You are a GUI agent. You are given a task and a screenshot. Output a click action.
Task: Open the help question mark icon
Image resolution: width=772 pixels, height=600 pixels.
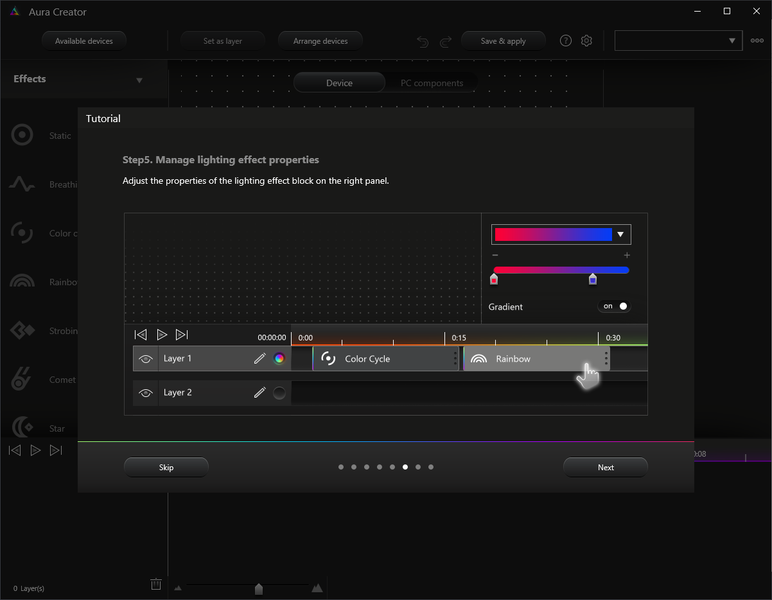click(x=566, y=41)
